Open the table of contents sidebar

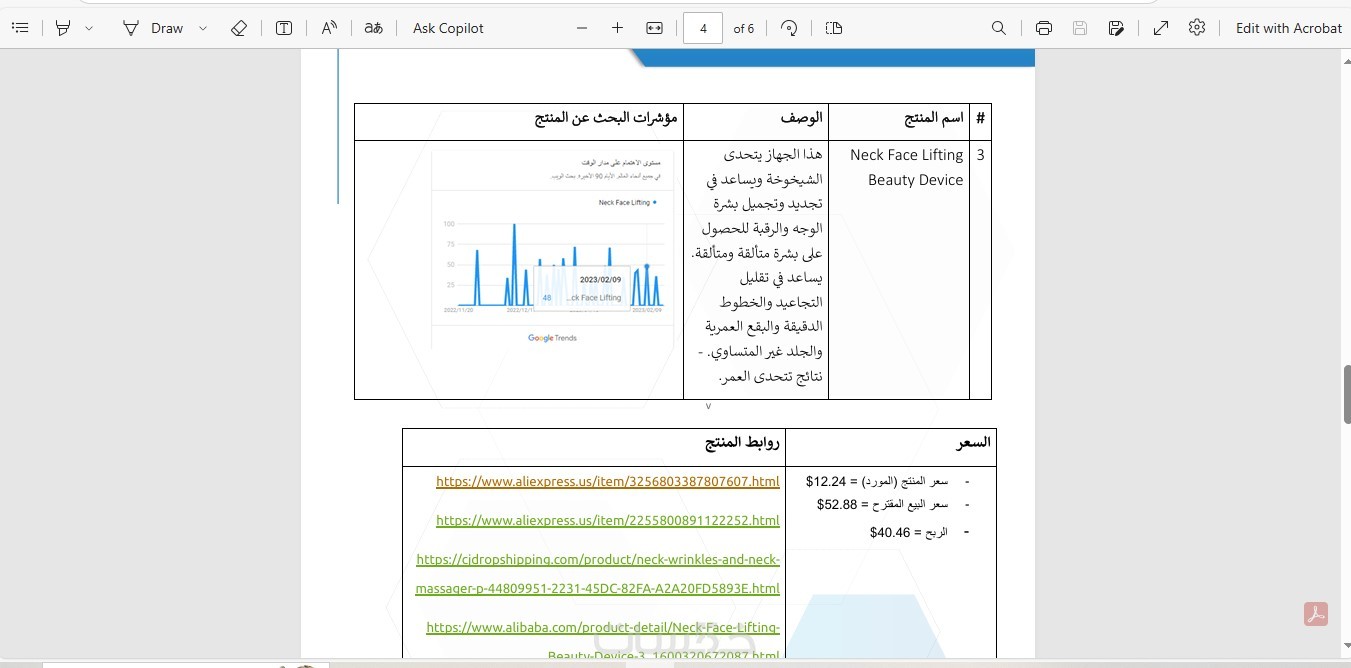pos(20,28)
